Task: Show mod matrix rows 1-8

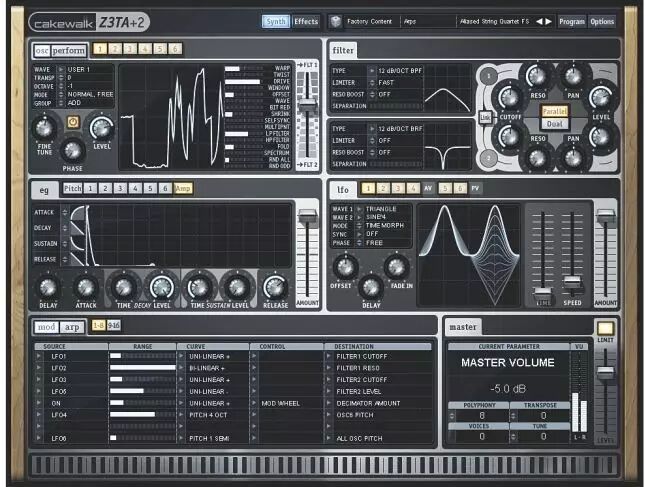Action: click(98, 326)
